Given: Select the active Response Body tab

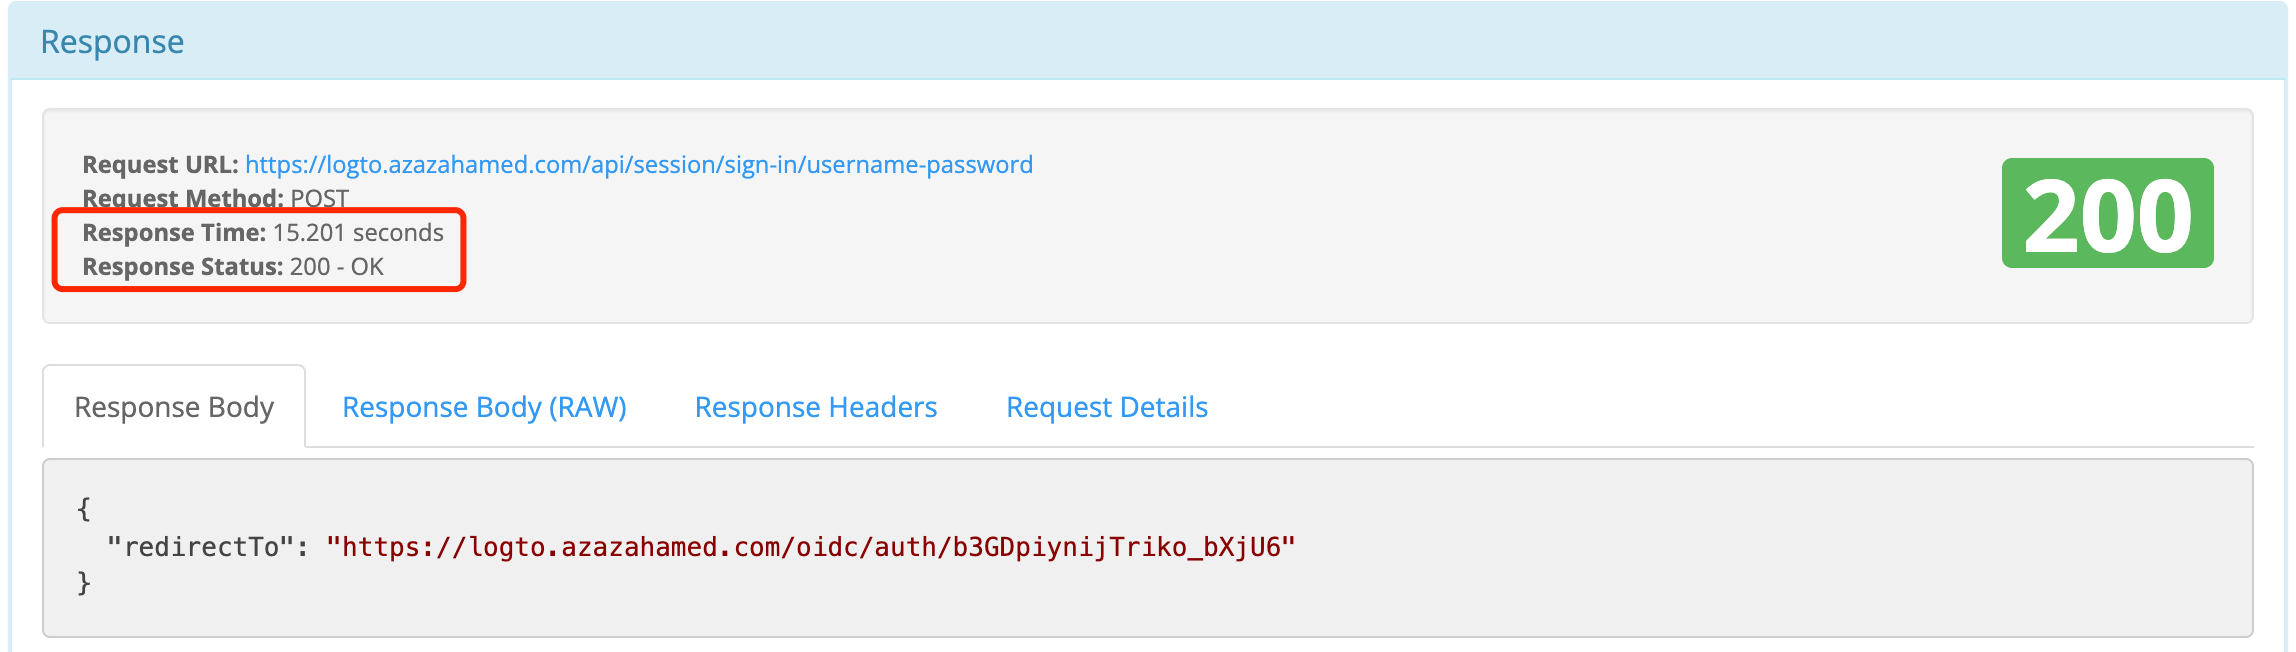Looking at the screenshot, I should tap(174, 407).
